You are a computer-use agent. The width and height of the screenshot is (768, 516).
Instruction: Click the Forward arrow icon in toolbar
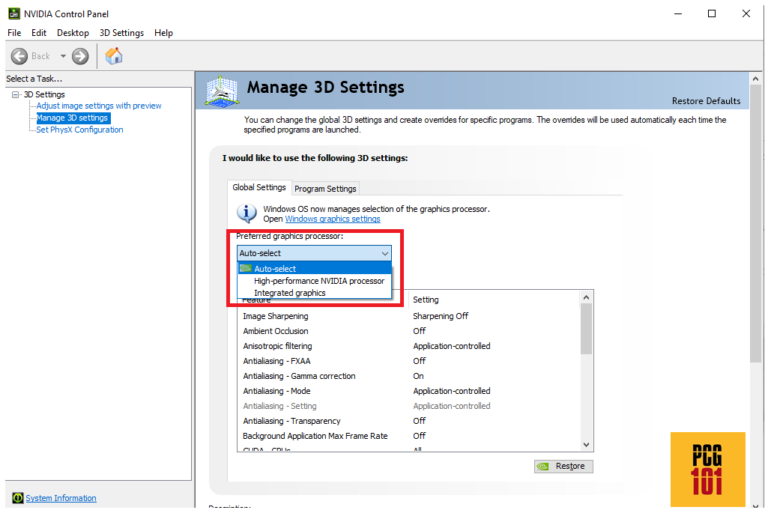80,56
